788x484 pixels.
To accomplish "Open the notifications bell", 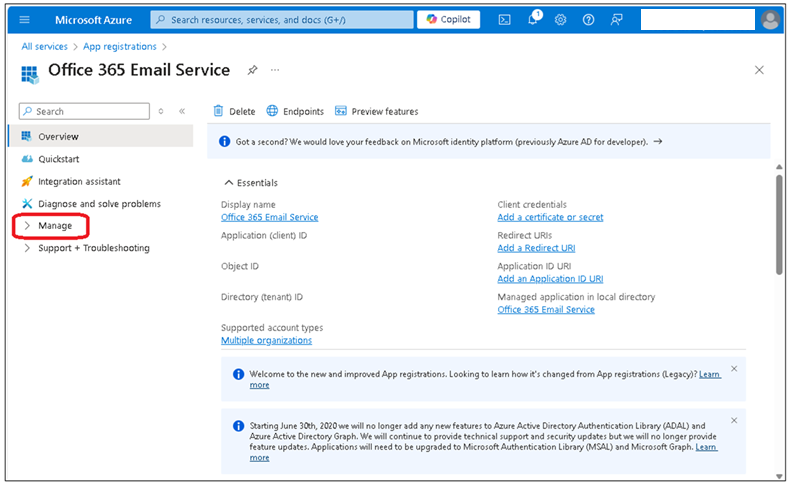I will click(x=533, y=19).
